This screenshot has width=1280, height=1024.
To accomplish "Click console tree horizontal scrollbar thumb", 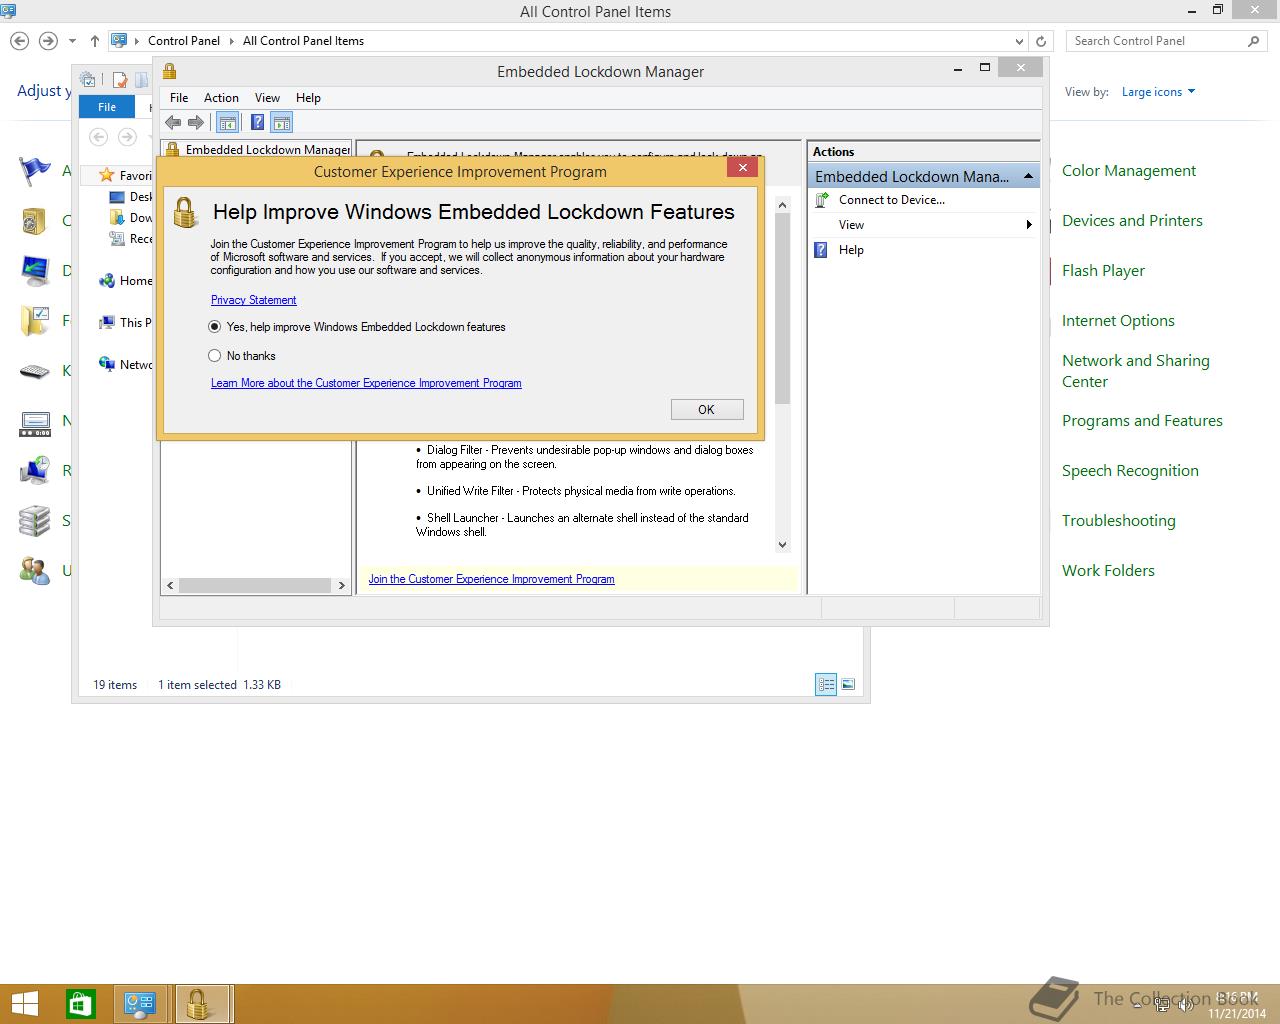I will (x=255, y=586).
